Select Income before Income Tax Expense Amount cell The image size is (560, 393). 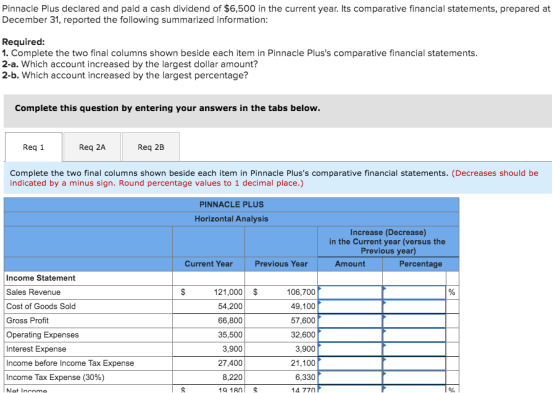tap(350, 363)
